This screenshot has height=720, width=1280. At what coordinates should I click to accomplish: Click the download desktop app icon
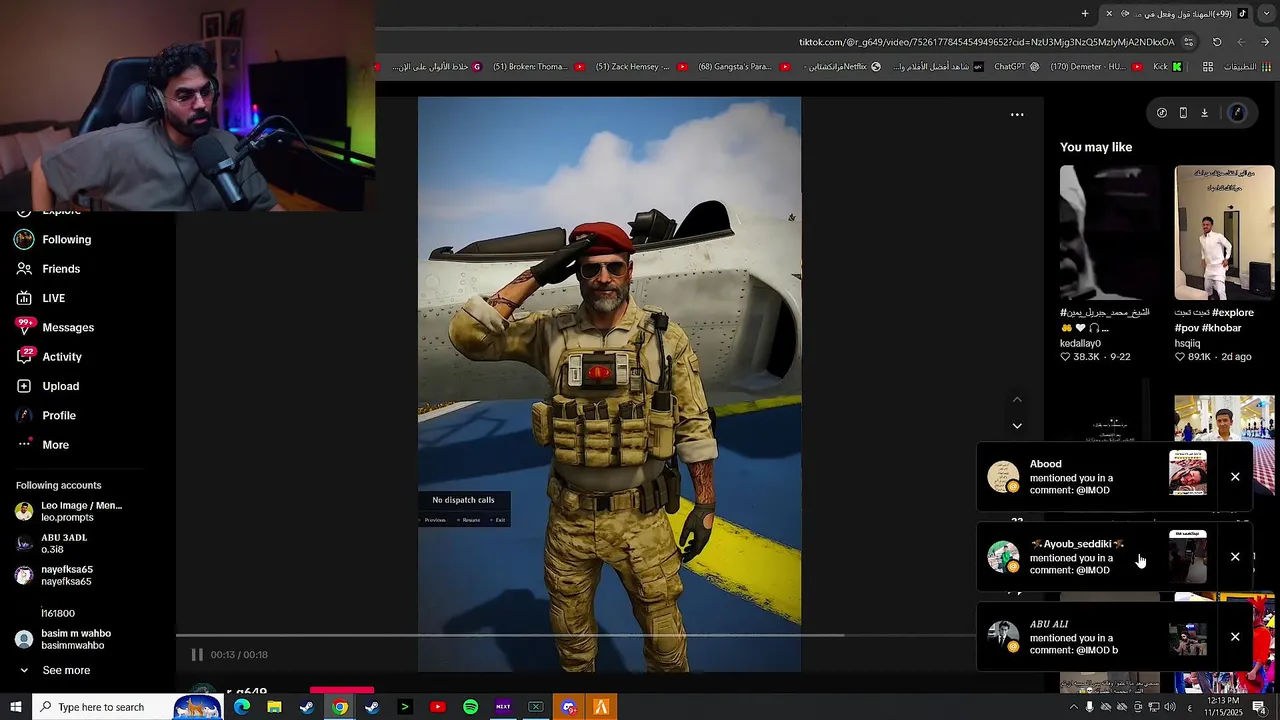point(1205,113)
